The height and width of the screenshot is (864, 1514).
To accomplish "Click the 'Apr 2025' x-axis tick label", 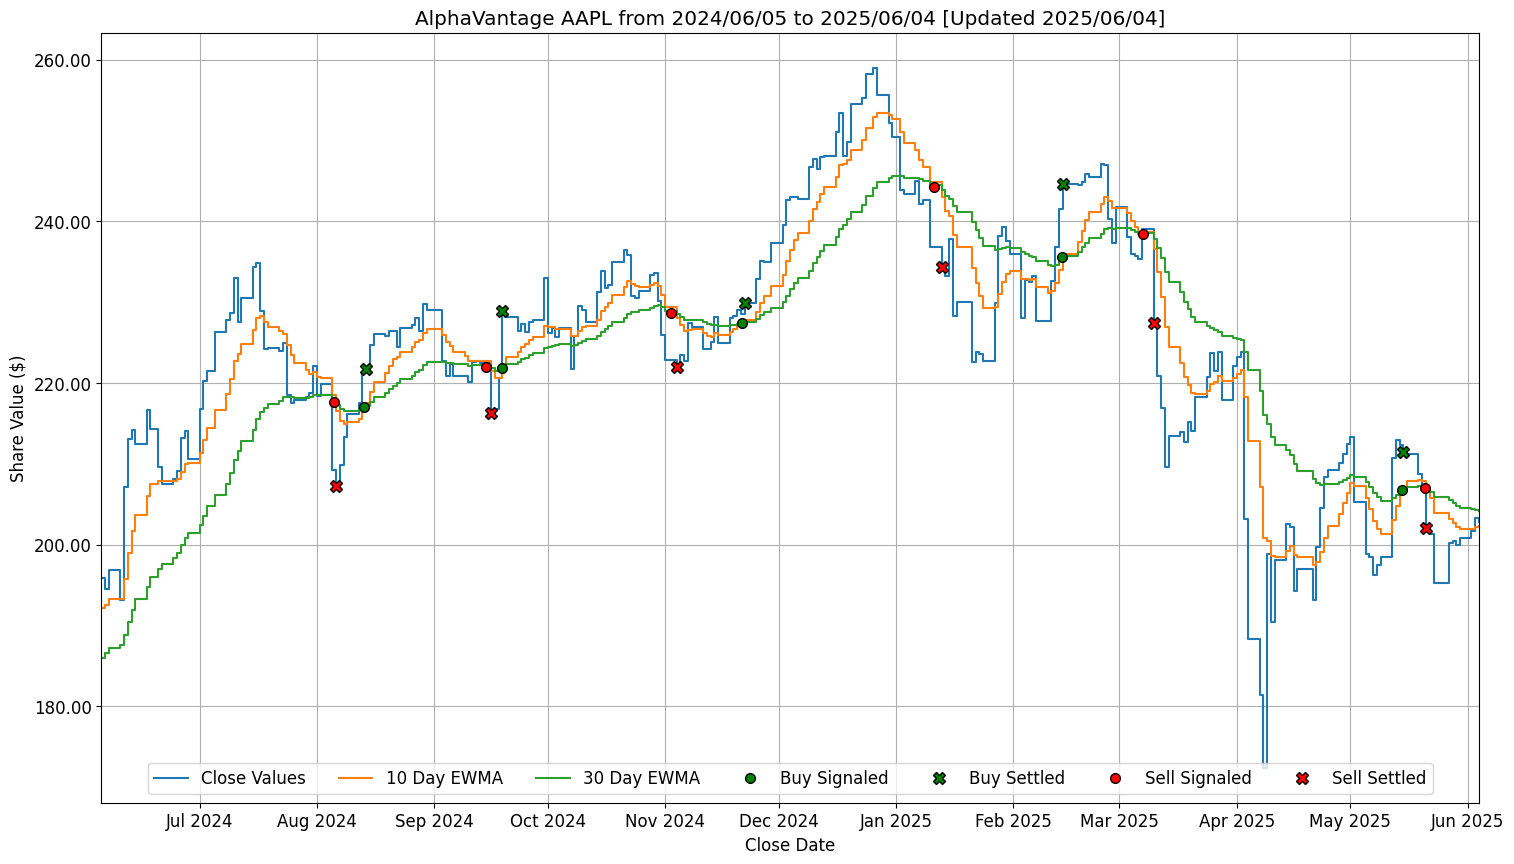I will click(1237, 821).
